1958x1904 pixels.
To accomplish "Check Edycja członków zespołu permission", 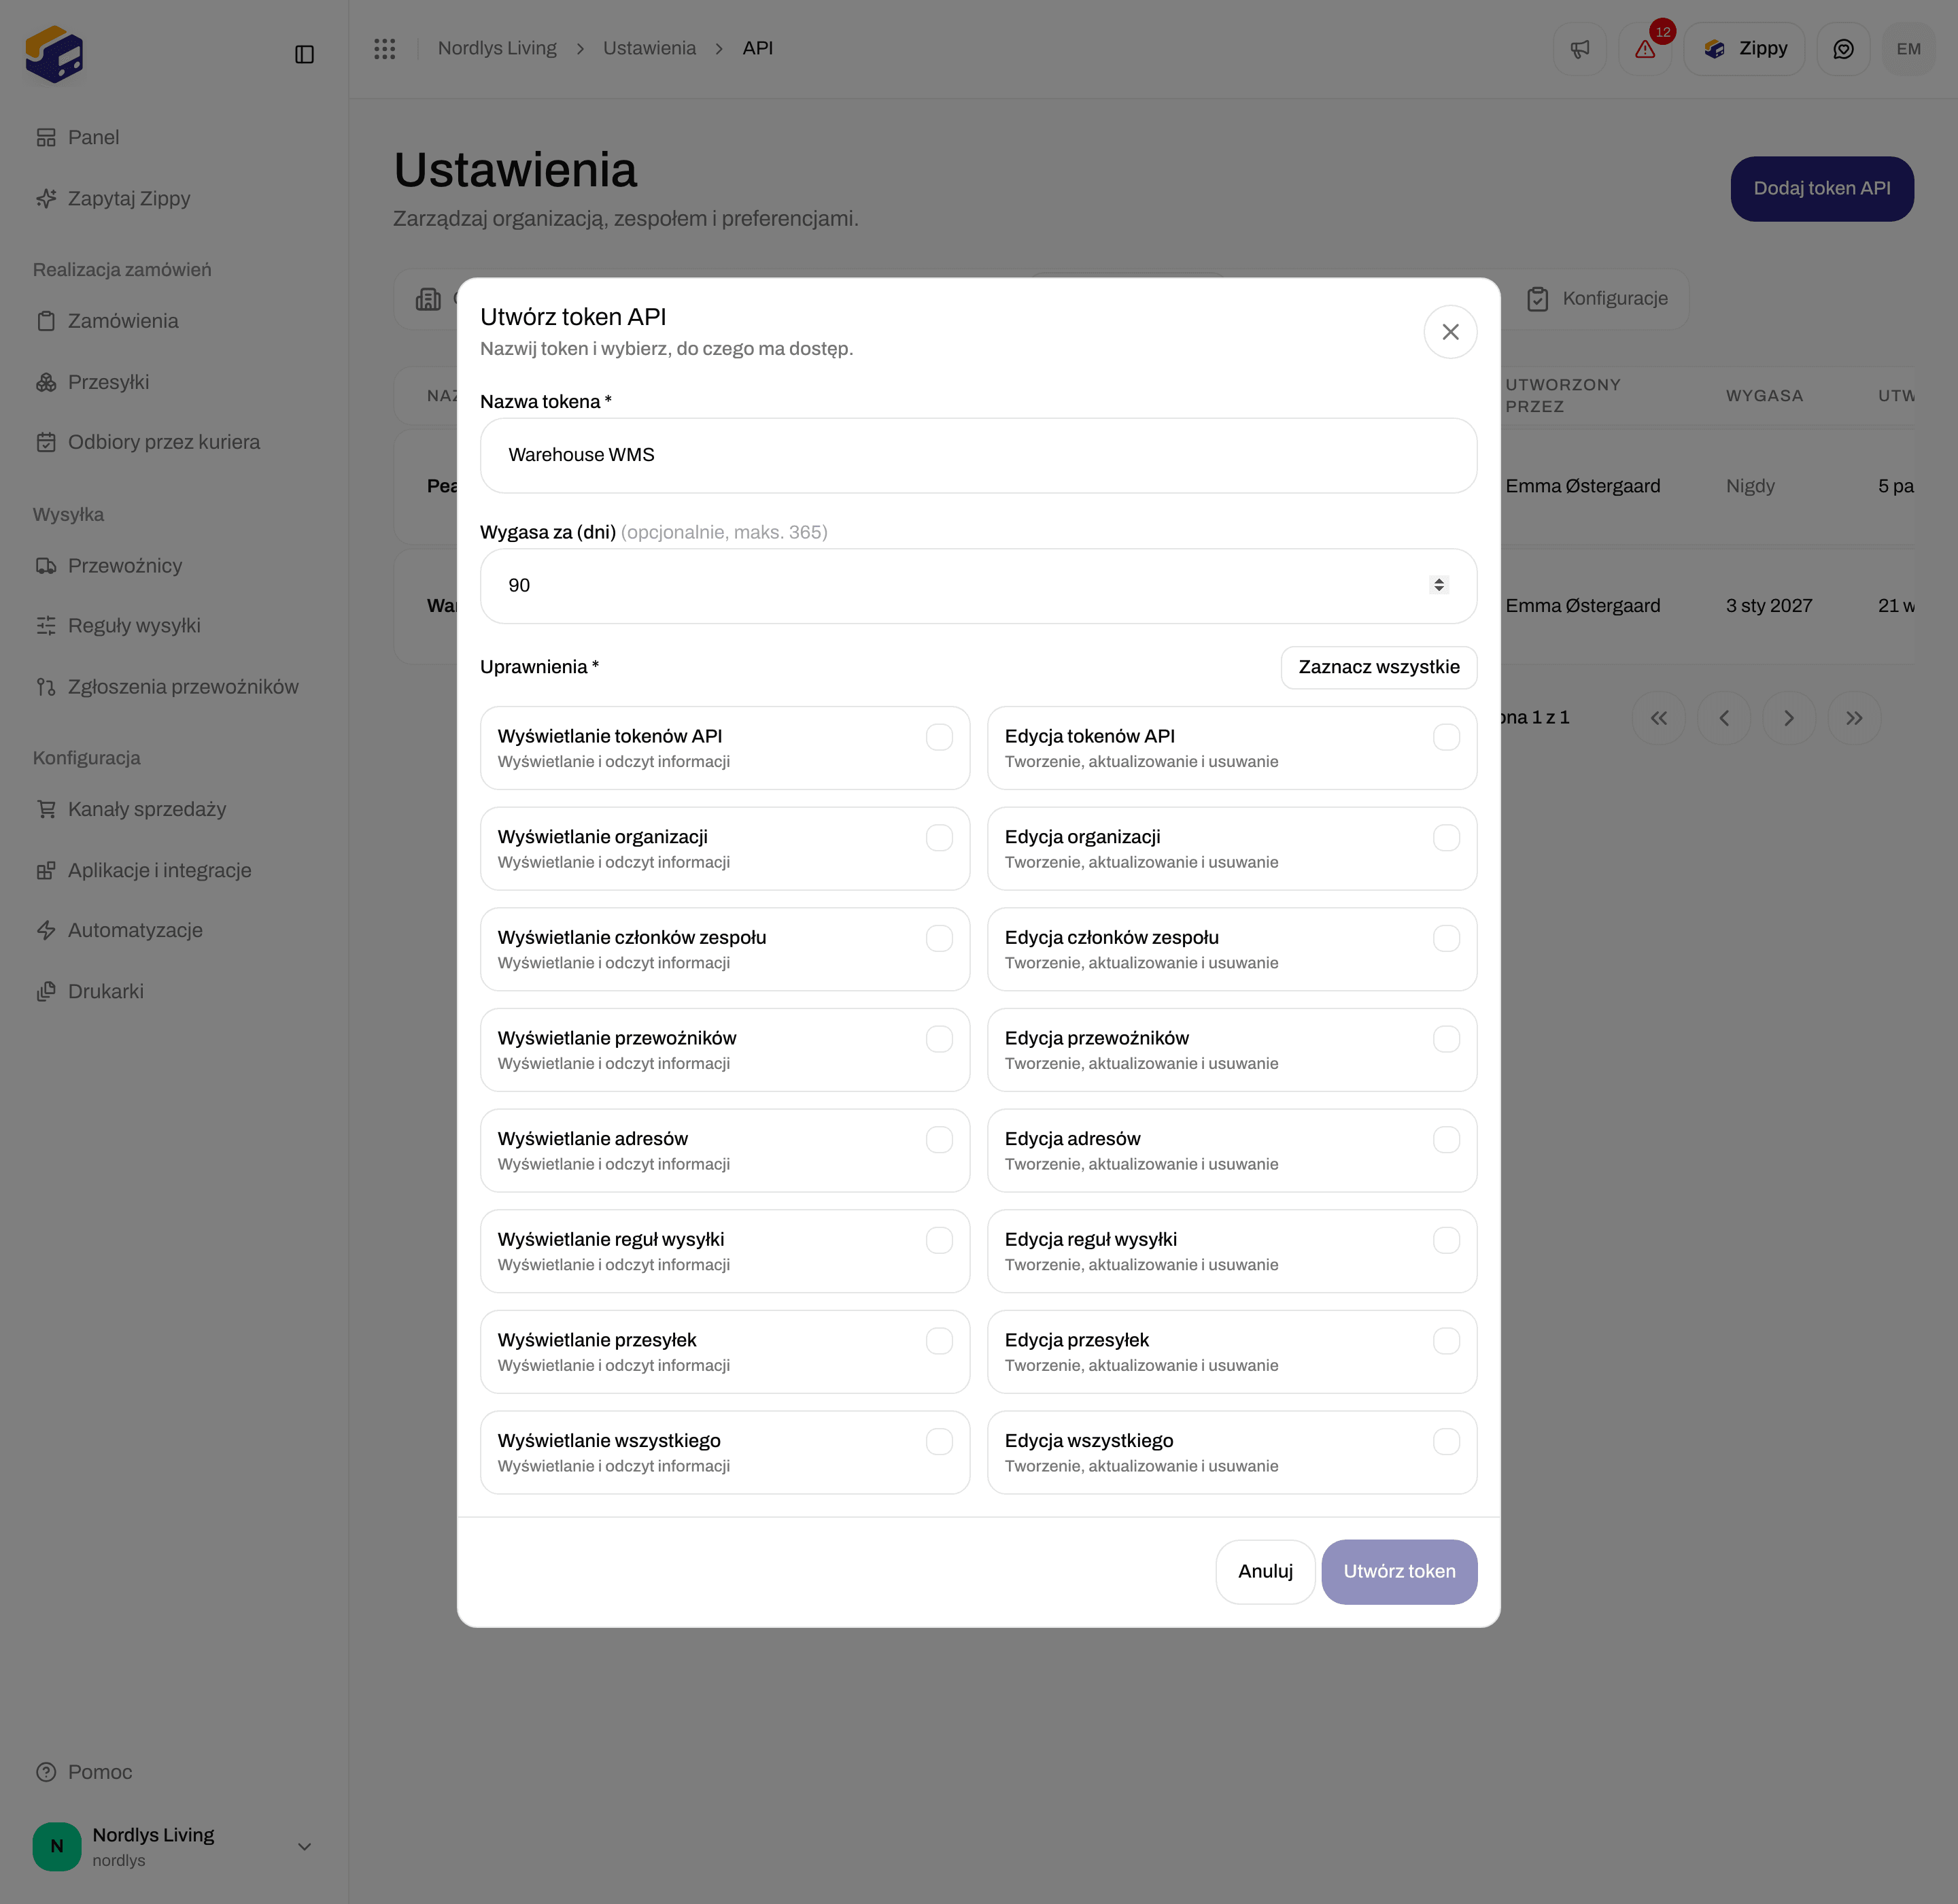I will pos(1446,938).
